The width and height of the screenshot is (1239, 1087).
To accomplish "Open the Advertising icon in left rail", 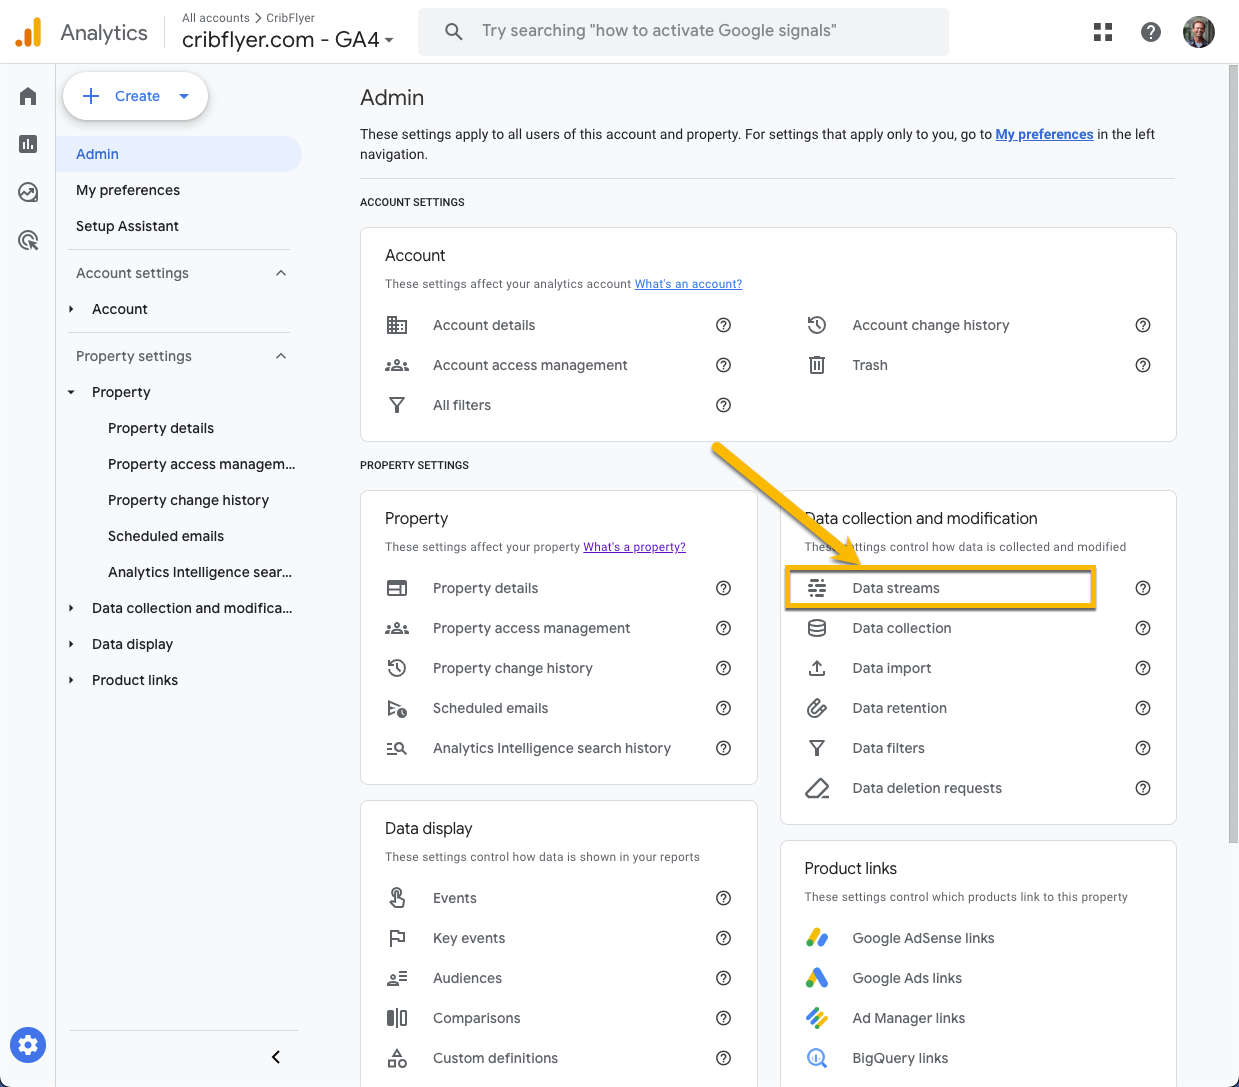I will pos(28,240).
